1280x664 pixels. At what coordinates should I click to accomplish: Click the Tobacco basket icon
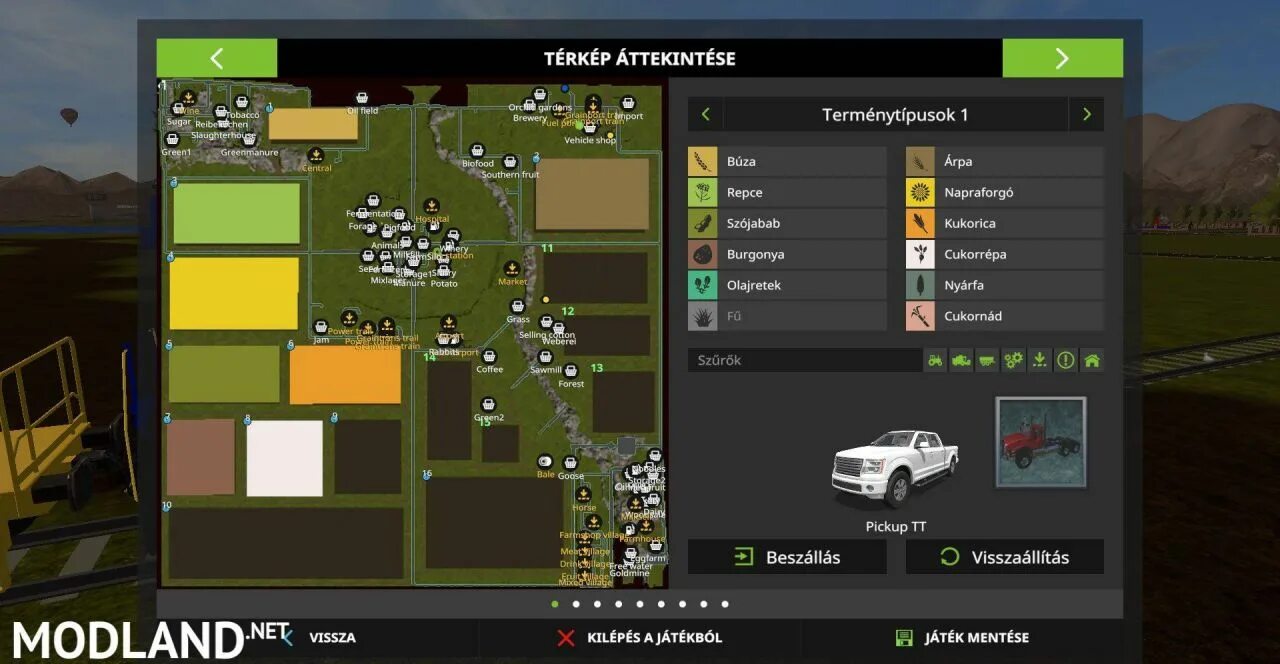coord(242,102)
